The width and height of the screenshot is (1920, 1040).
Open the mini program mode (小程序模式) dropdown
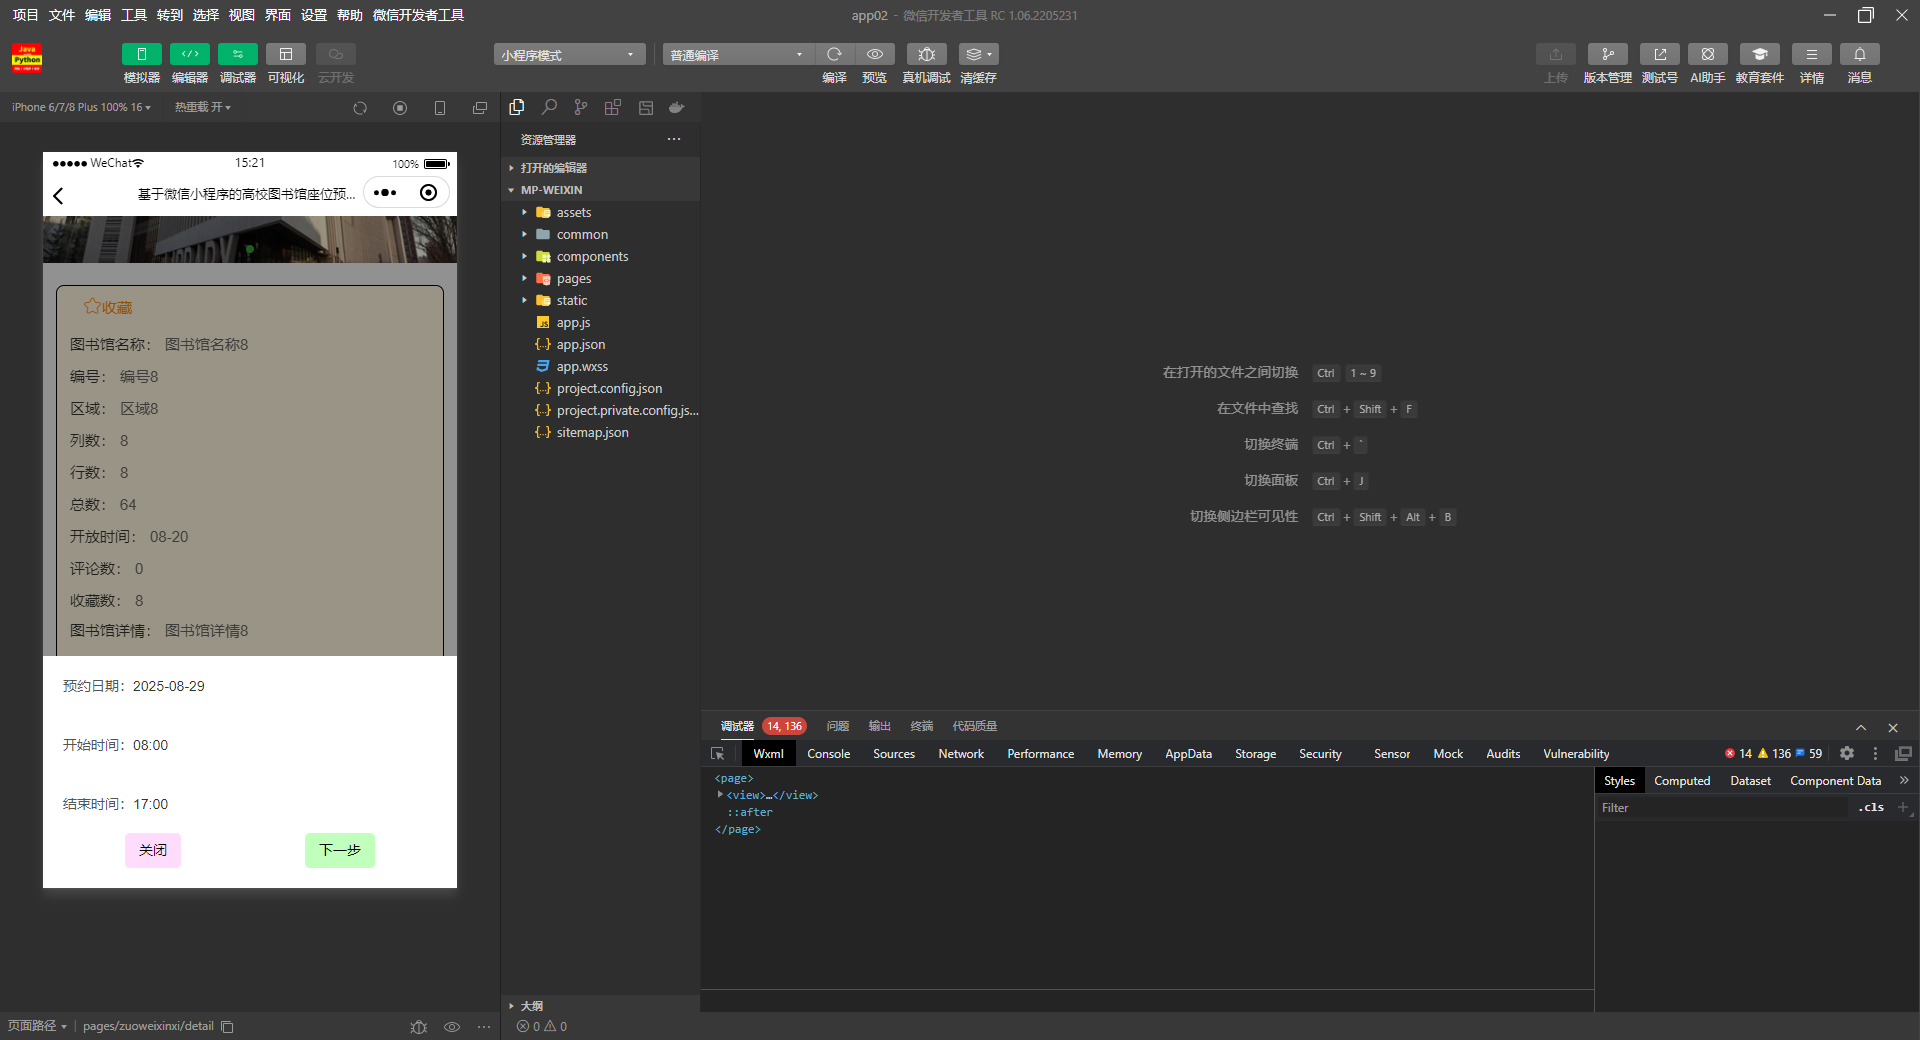(x=568, y=54)
